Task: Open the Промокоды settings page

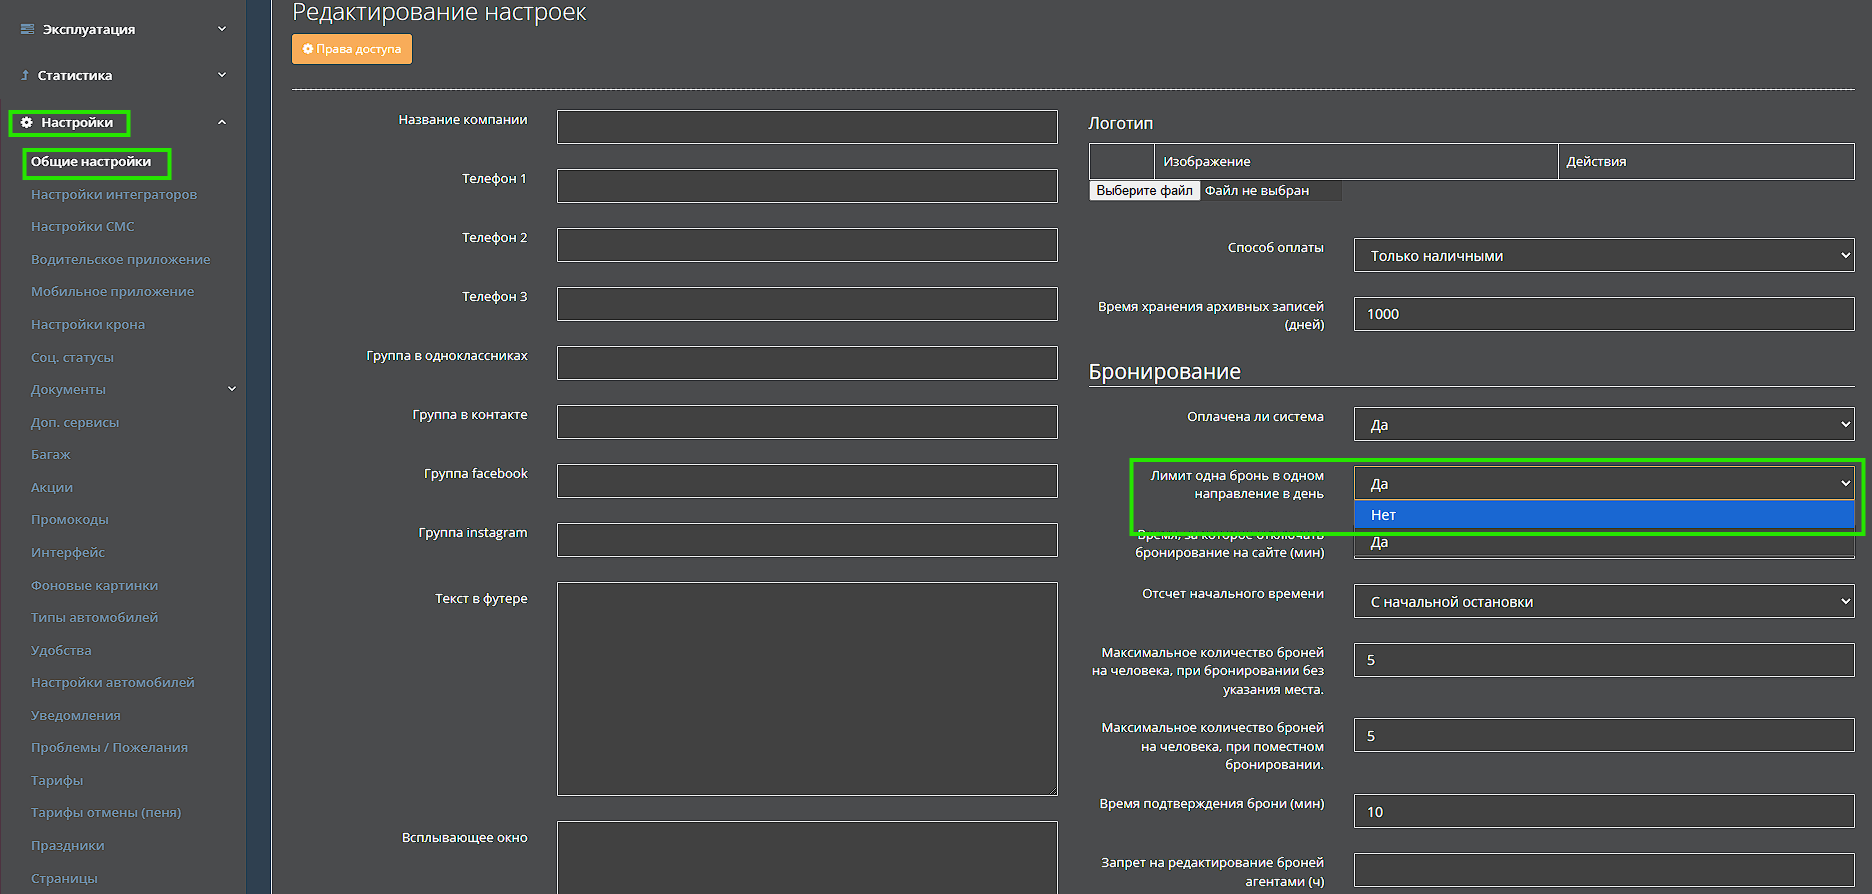Action: (x=70, y=520)
